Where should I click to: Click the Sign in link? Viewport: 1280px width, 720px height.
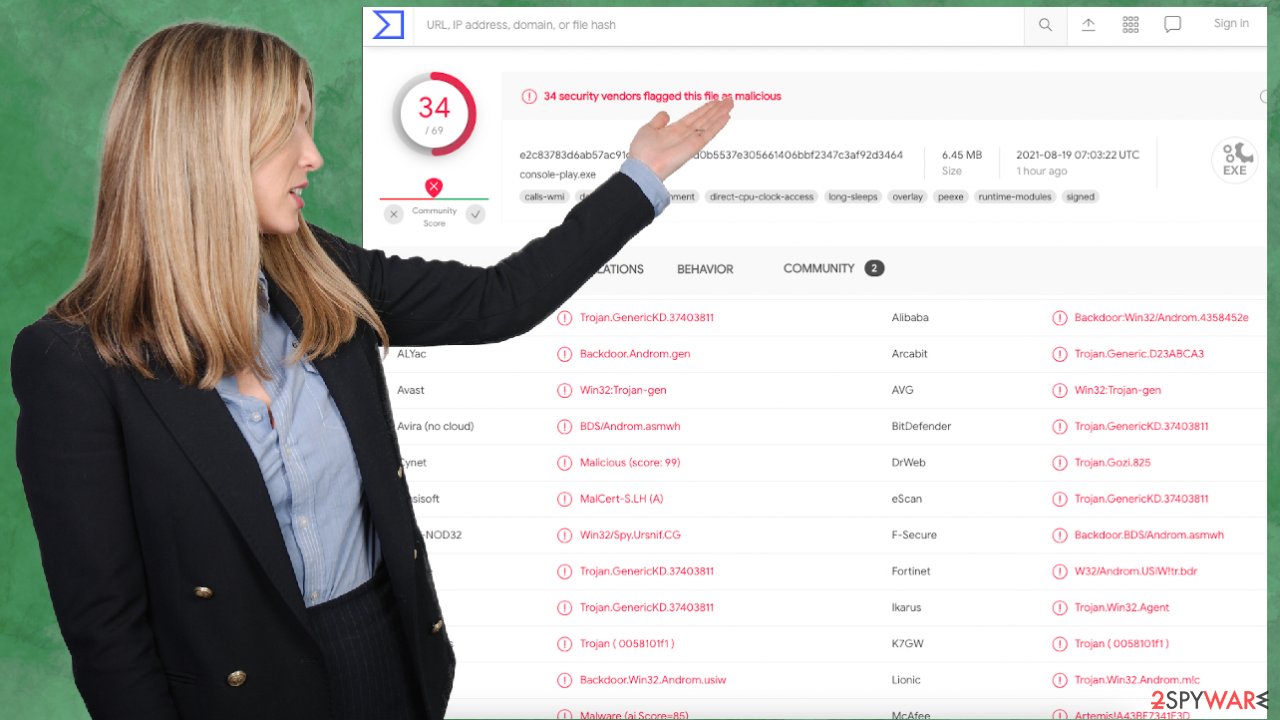(1231, 24)
